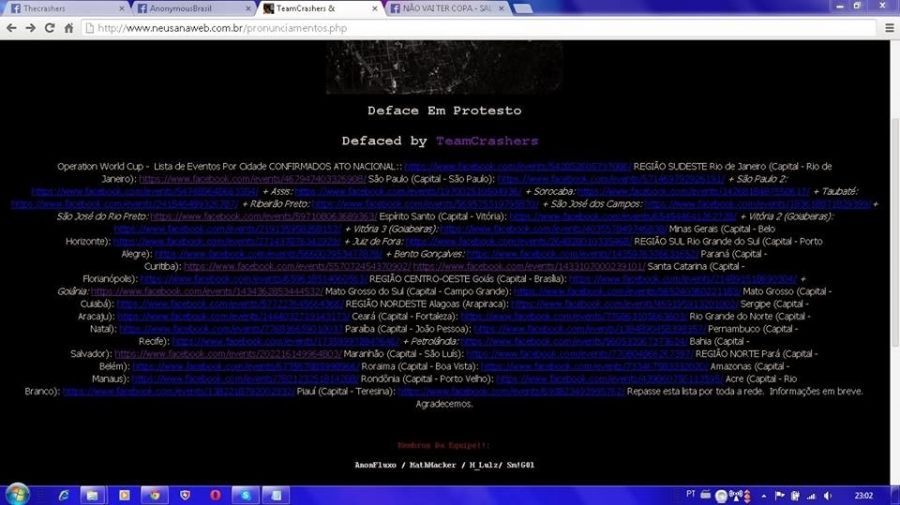Open the Porto Velho Rondônia event link
This screenshot has height=505, width=900.
pos(609,379)
